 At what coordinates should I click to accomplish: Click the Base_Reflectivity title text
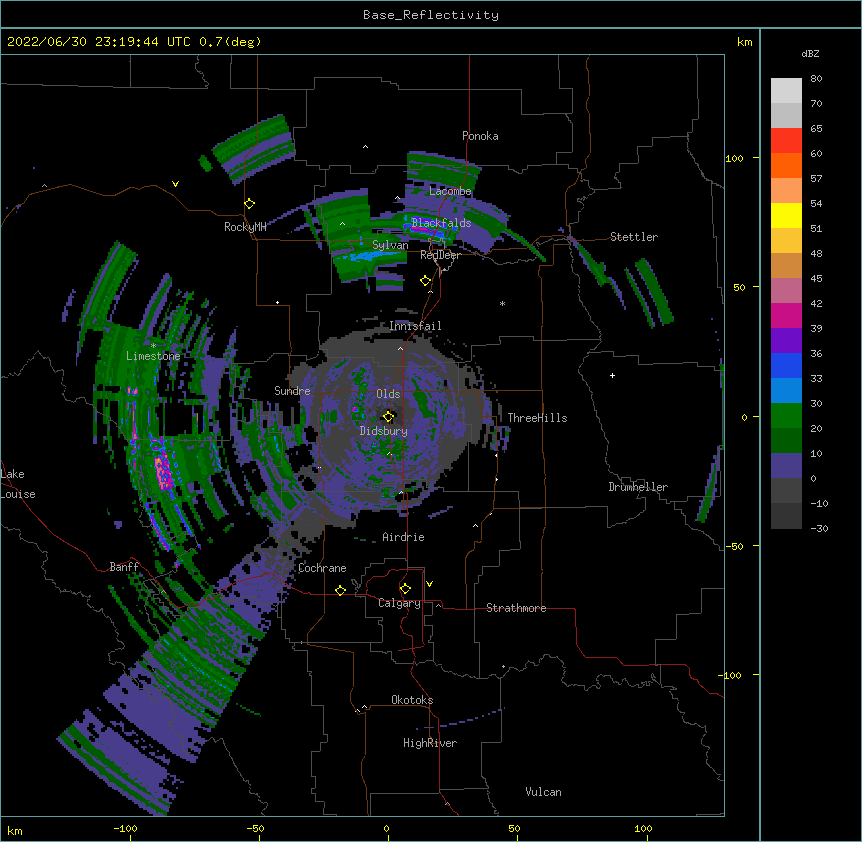(431, 15)
